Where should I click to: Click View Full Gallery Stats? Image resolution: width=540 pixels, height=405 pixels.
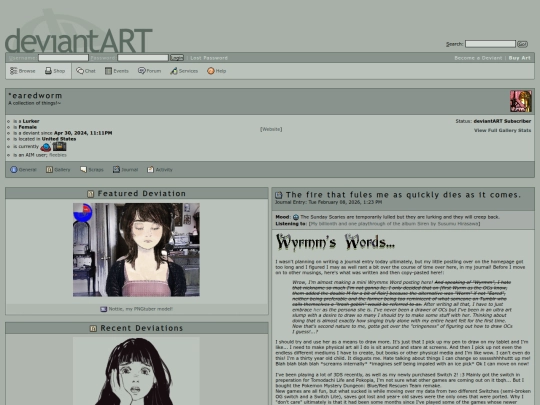click(502, 131)
